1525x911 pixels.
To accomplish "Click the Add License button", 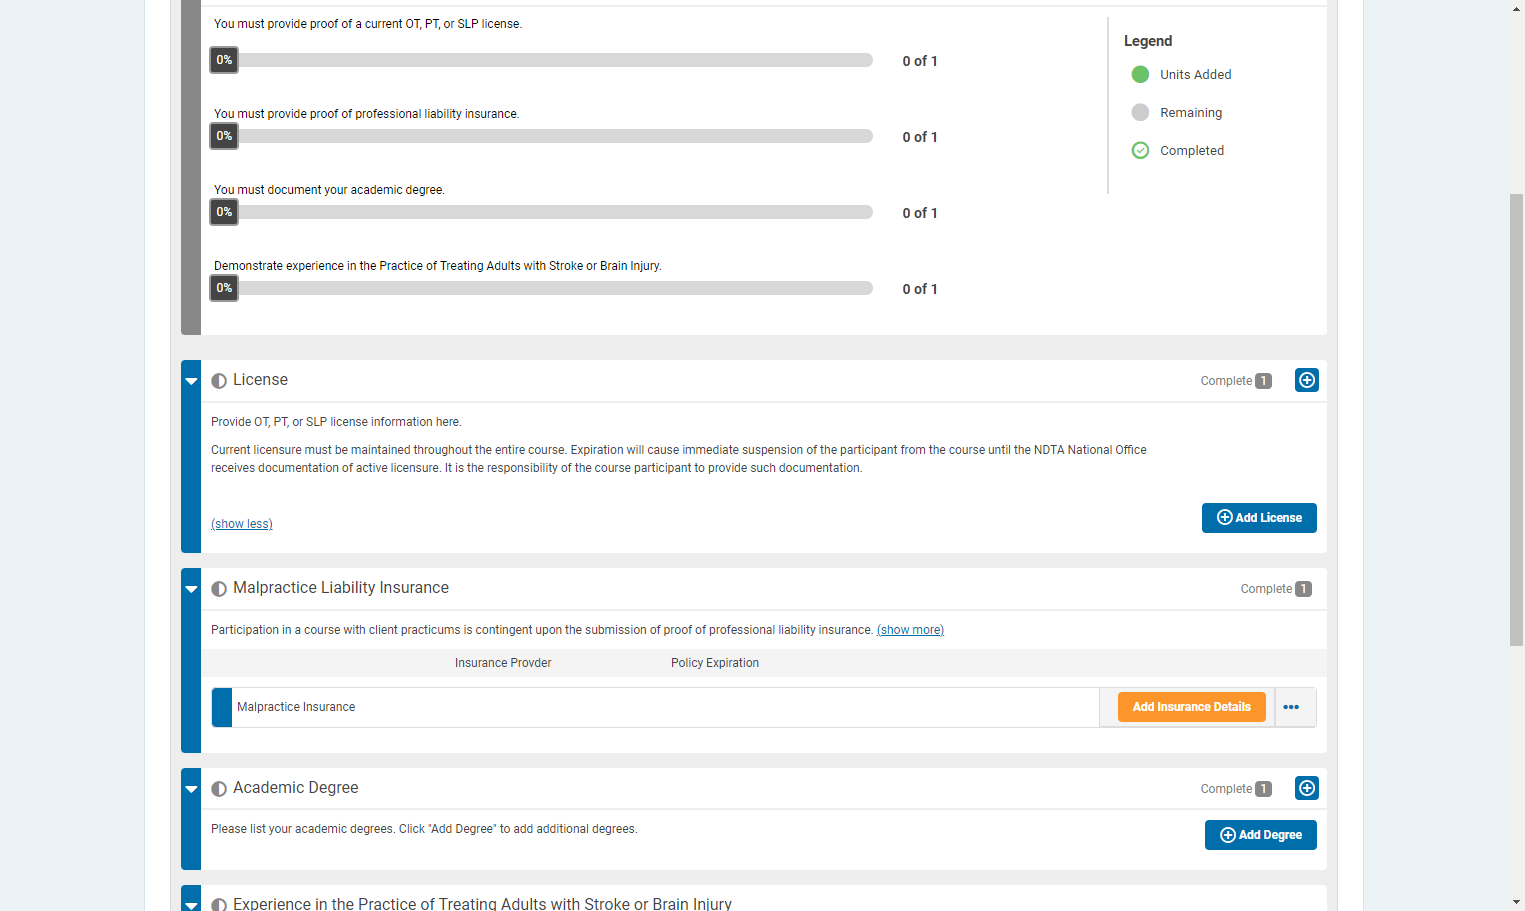I will click(1259, 518).
